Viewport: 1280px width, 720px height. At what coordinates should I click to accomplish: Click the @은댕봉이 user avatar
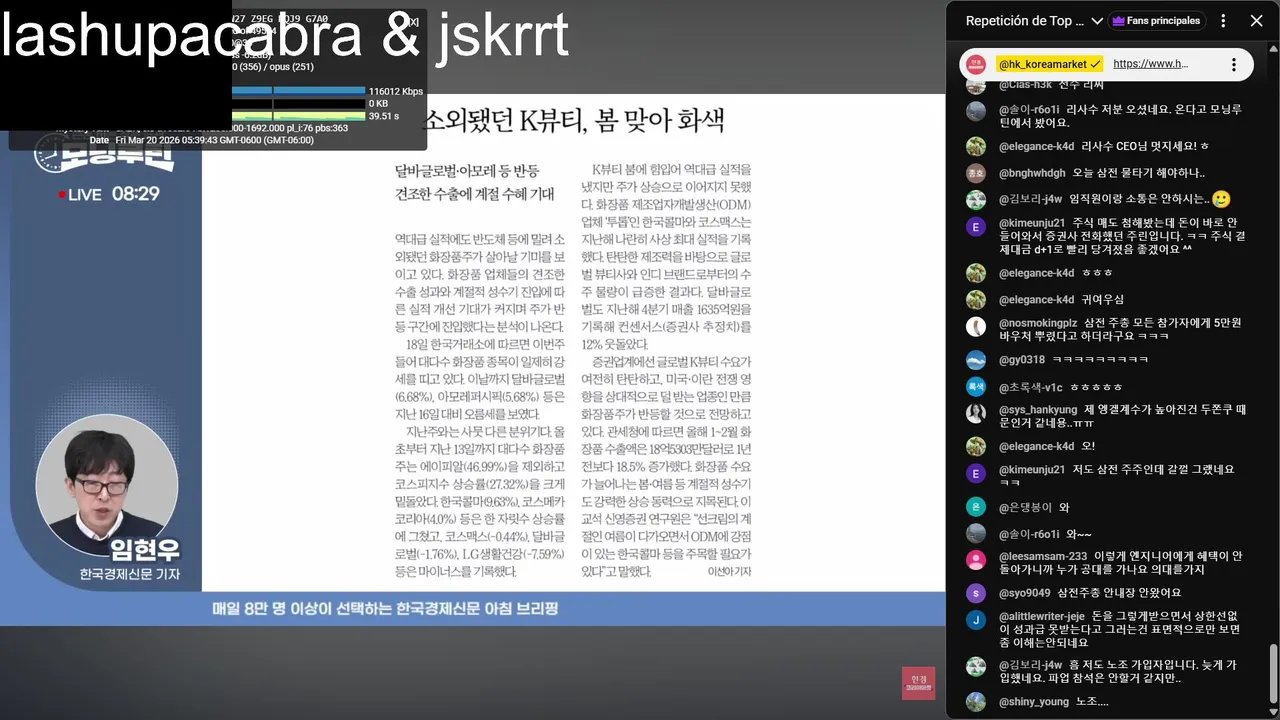click(x=976, y=507)
